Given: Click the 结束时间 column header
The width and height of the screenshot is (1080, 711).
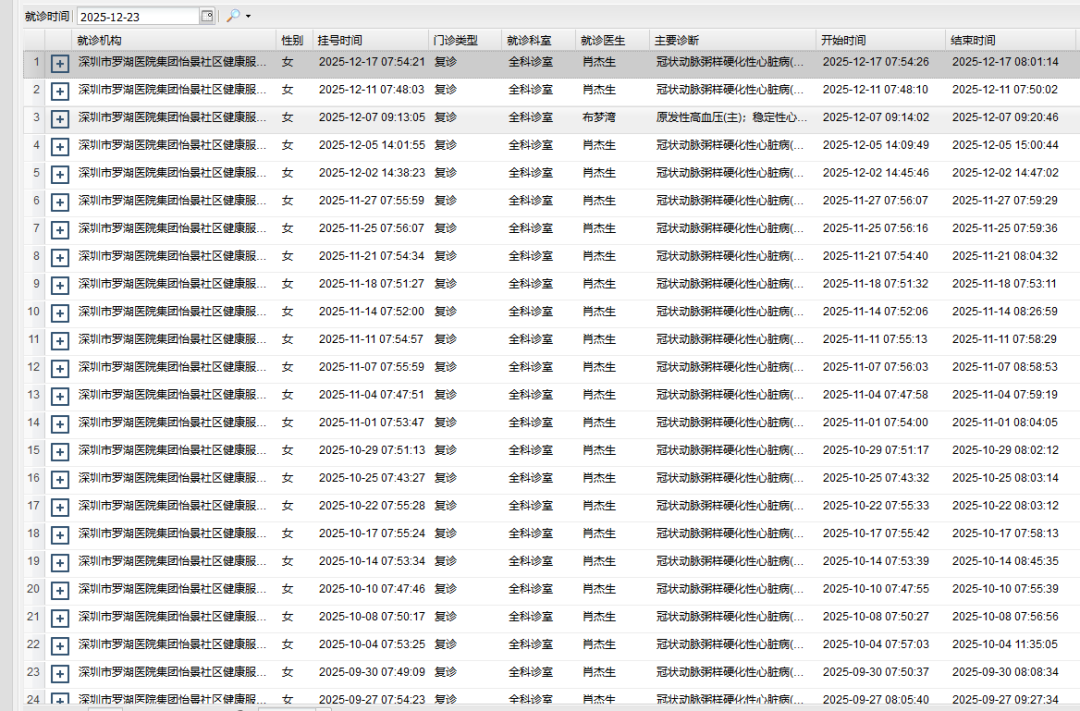Looking at the screenshot, I should (973, 40).
